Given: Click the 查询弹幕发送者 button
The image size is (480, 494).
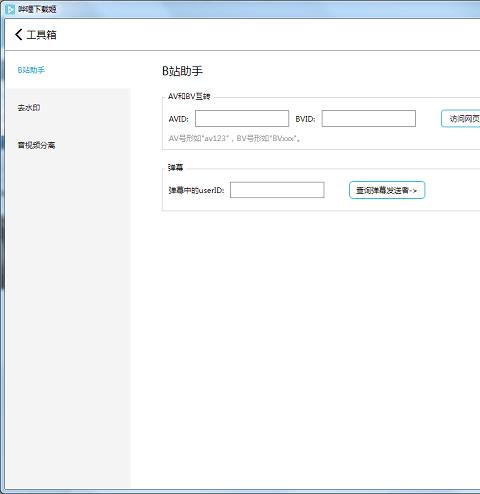Looking at the screenshot, I should (387, 190).
